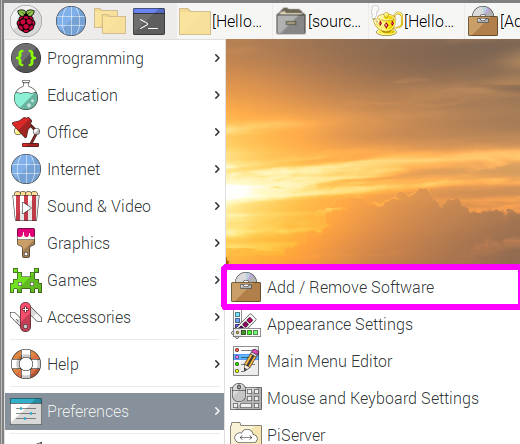The height and width of the screenshot is (444, 520).
Task: Switch to the [sourc... taskbar window
Action: point(320,22)
